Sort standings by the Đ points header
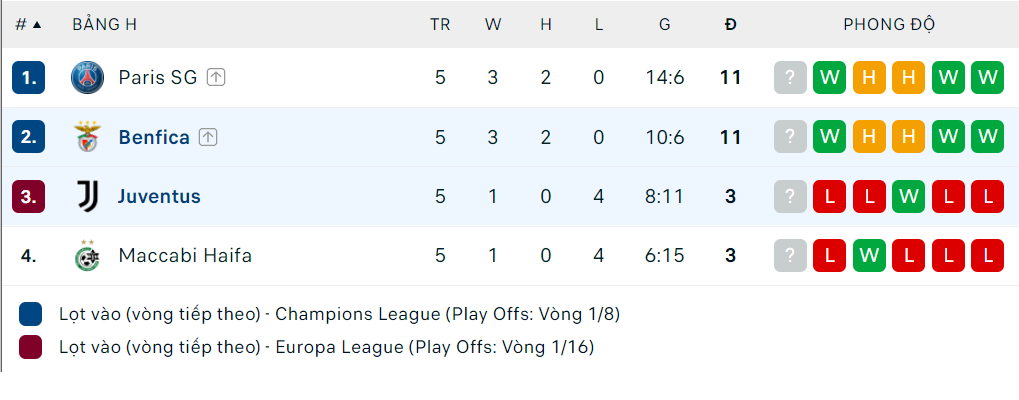This screenshot has height=400, width=1019. (730, 25)
